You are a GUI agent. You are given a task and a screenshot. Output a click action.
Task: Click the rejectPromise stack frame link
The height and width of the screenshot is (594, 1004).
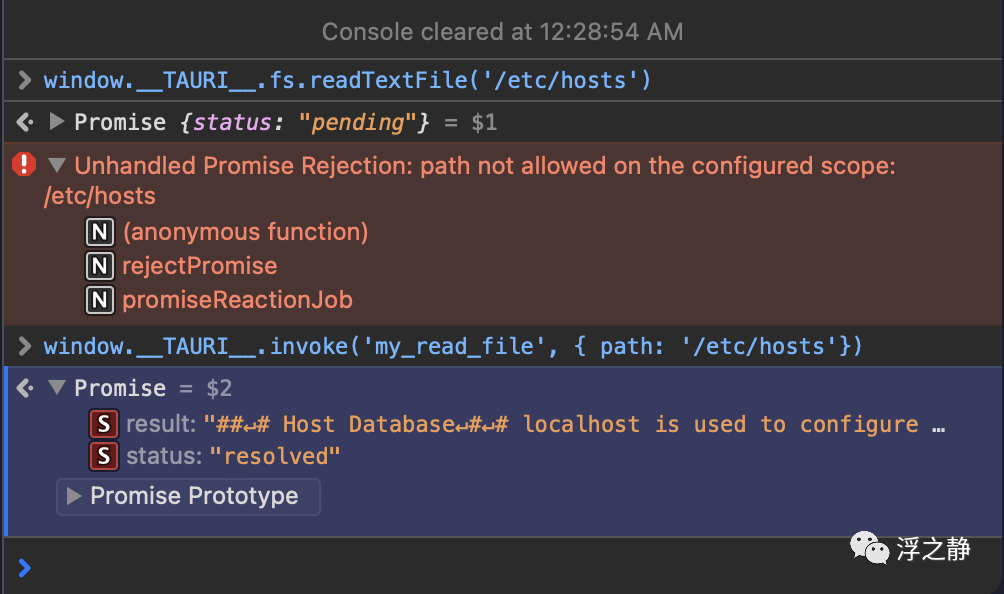pyautogui.click(x=199, y=266)
